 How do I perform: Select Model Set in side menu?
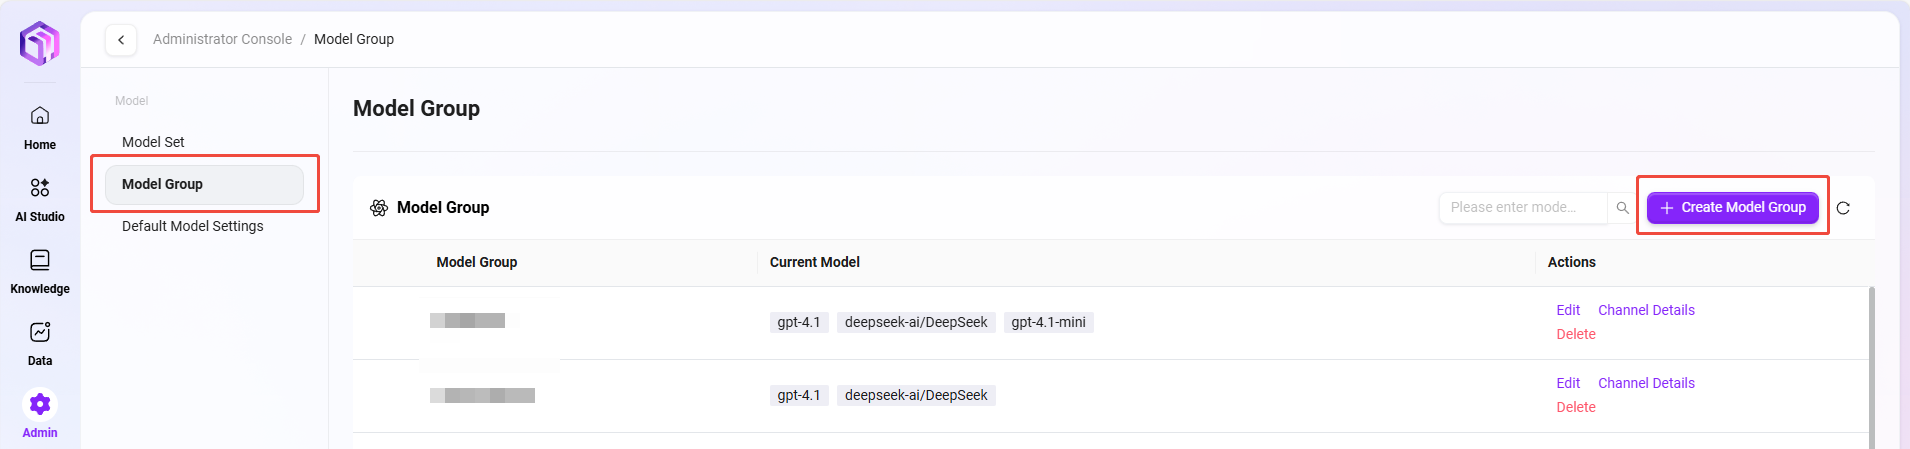click(x=153, y=142)
